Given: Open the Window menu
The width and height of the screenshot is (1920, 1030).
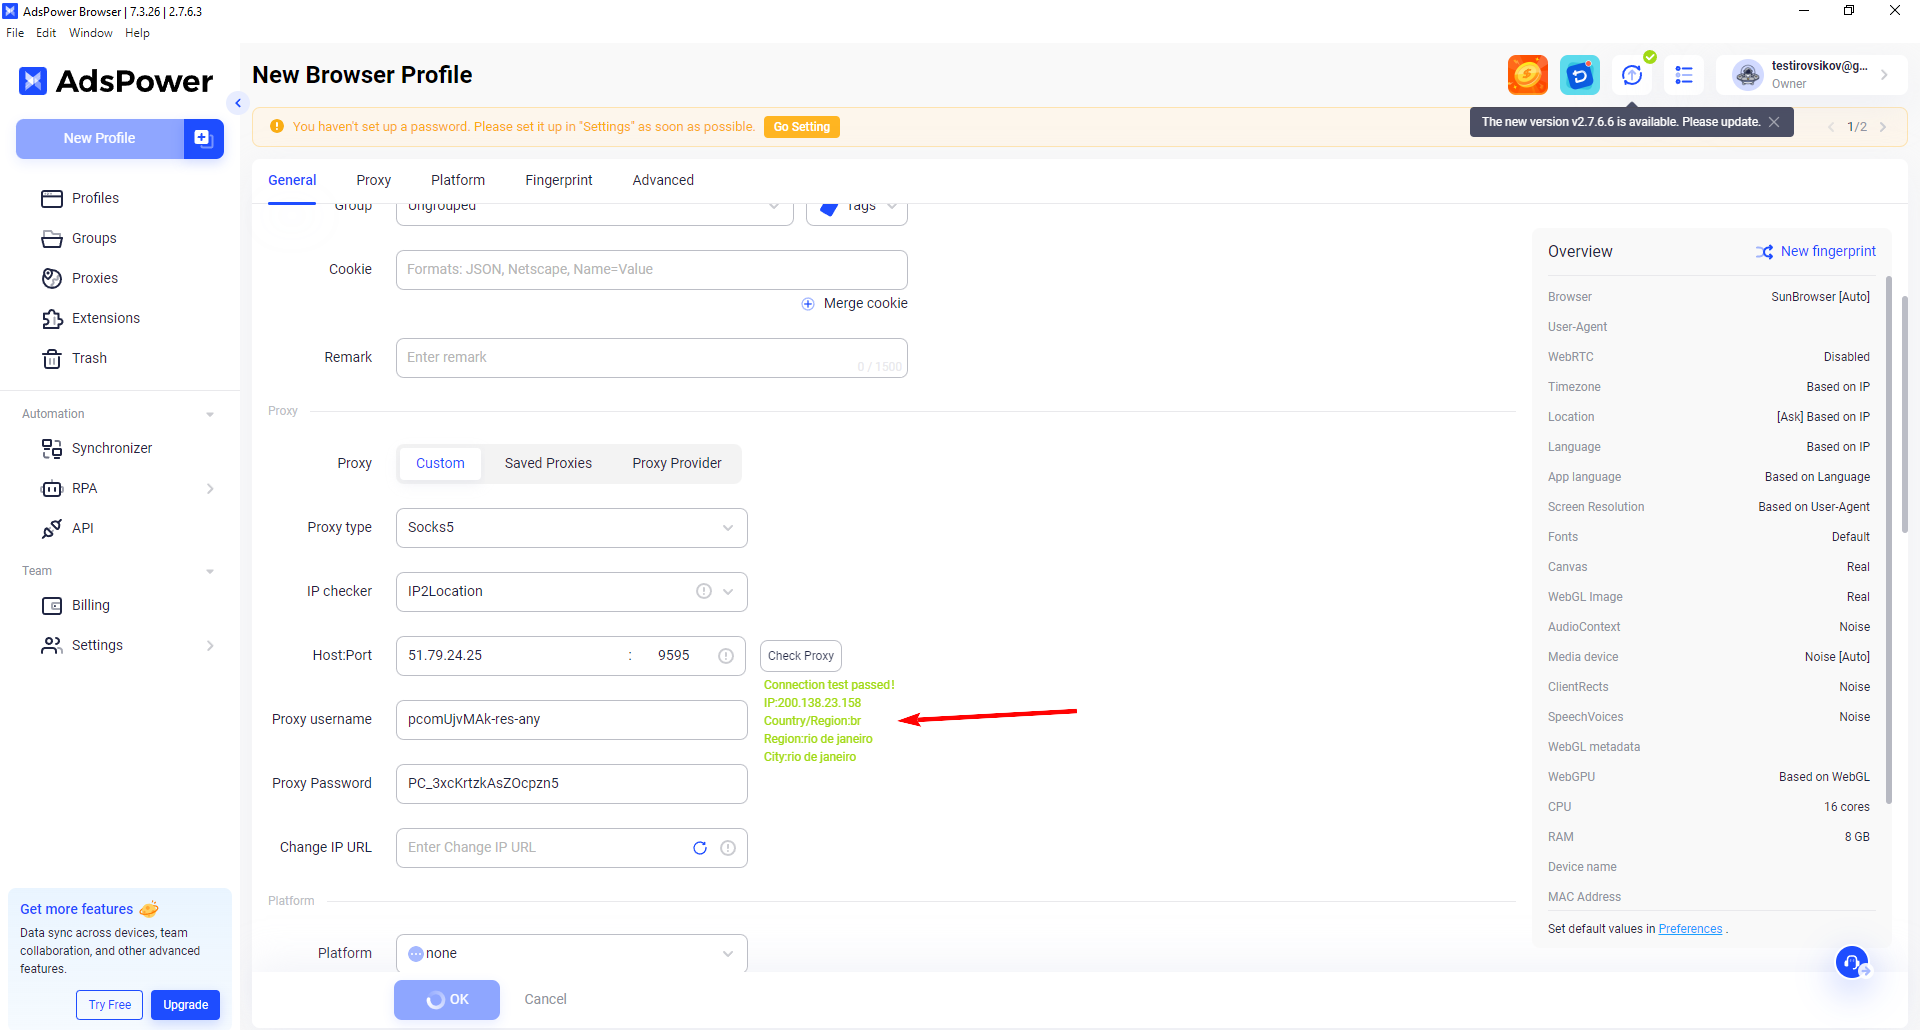Looking at the screenshot, I should pos(90,33).
